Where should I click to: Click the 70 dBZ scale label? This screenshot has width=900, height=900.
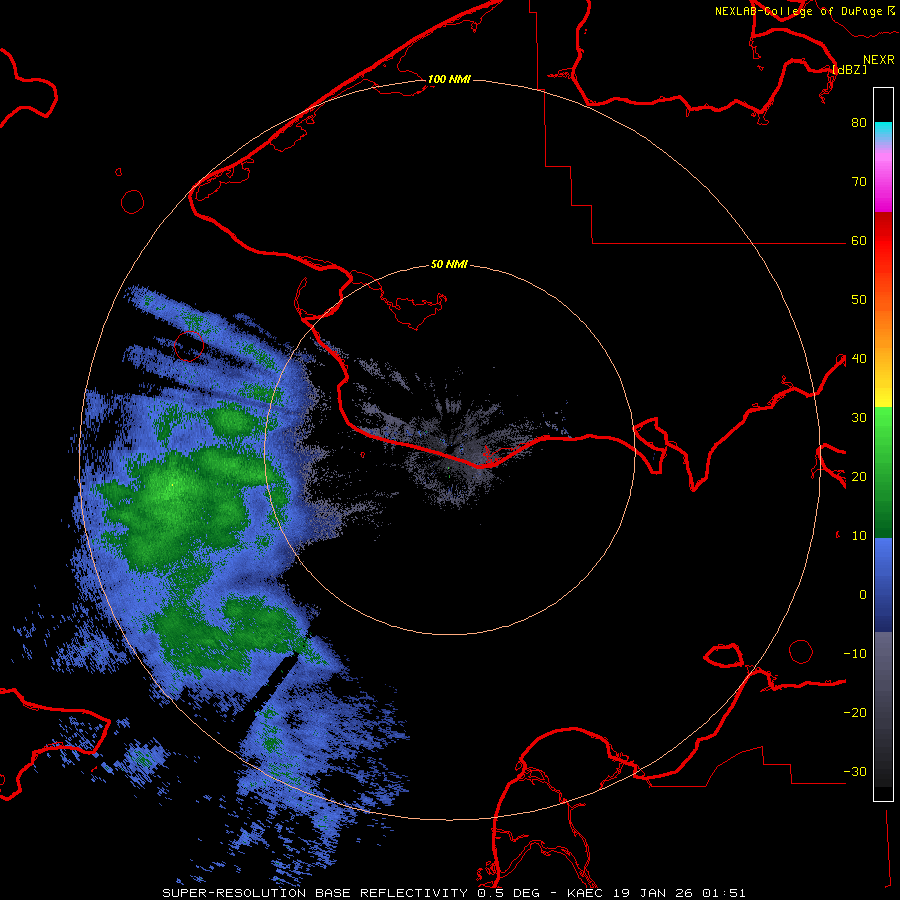[x=859, y=182]
